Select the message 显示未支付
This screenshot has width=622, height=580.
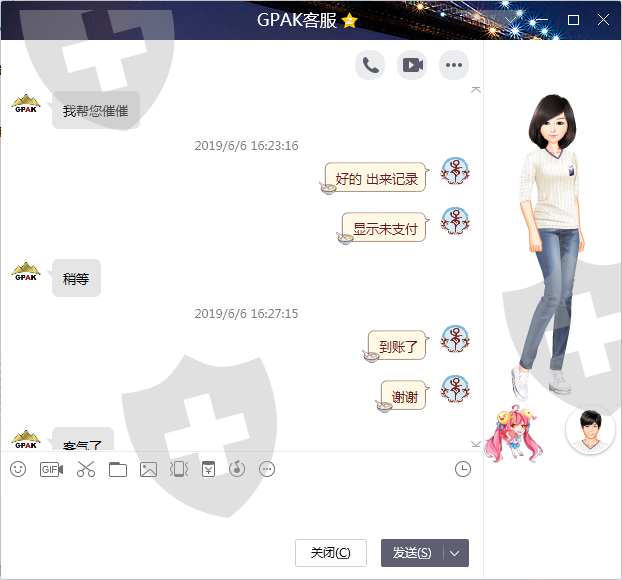[x=385, y=229]
